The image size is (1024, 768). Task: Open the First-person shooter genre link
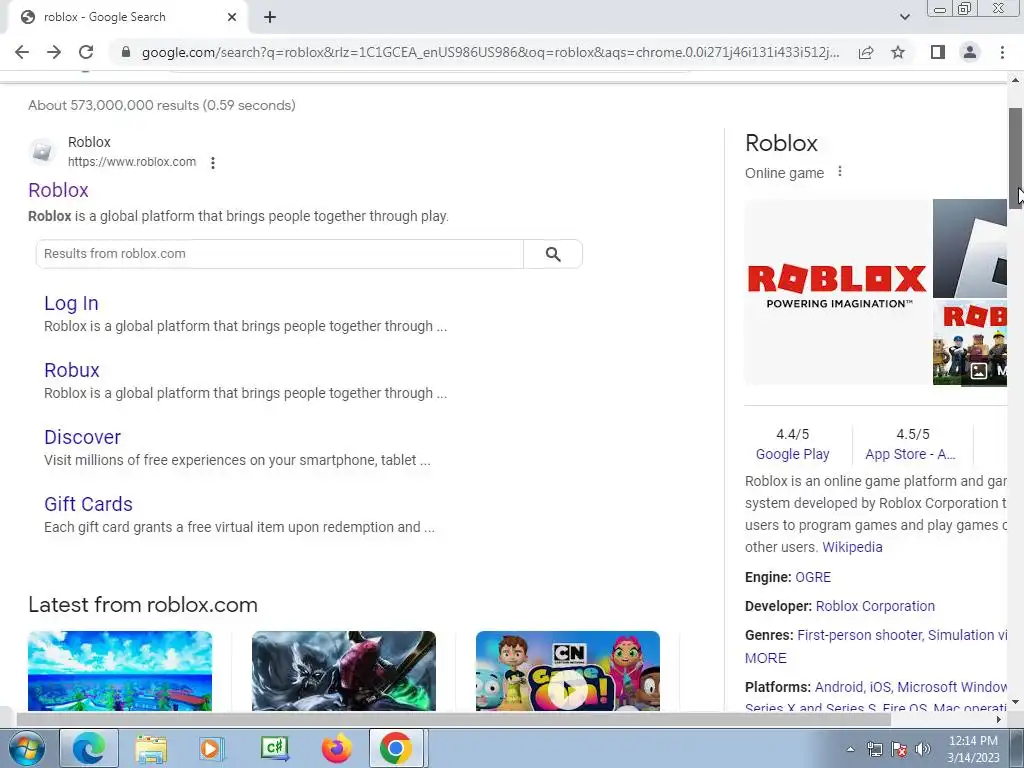pyautogui.click(x=858, y=635)
